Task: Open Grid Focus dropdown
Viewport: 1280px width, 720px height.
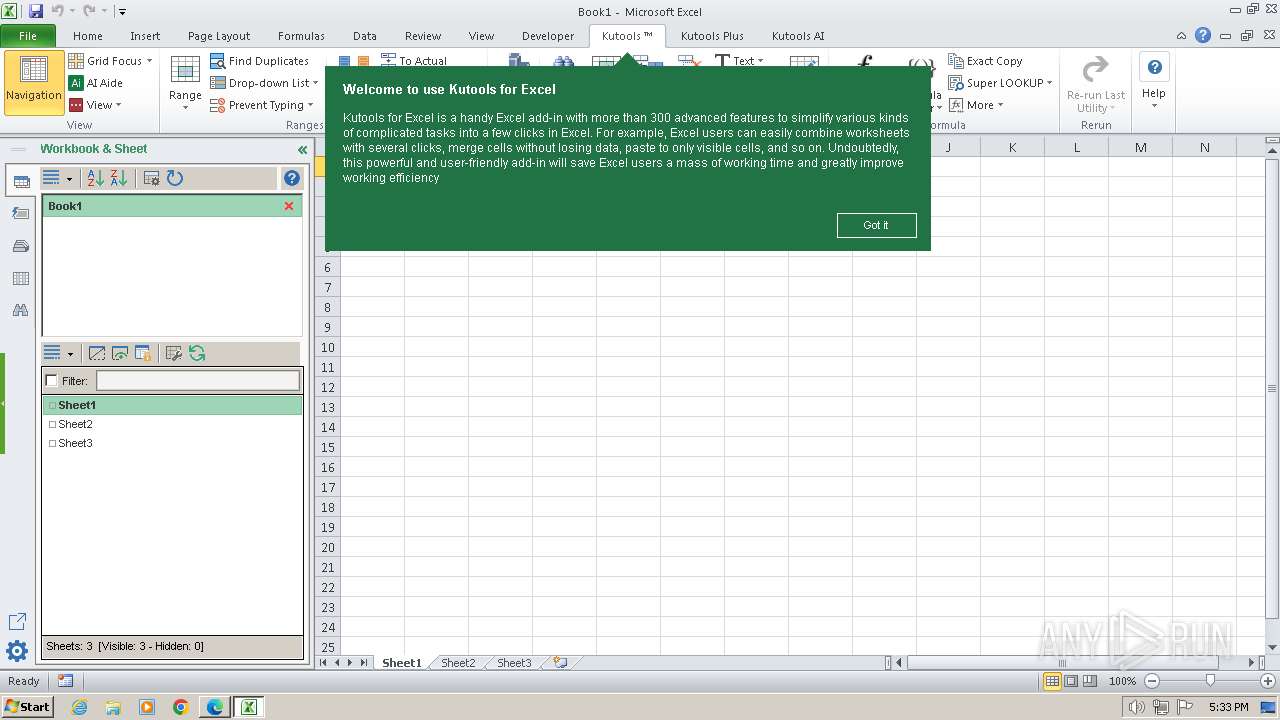Action: pos(110,61)
